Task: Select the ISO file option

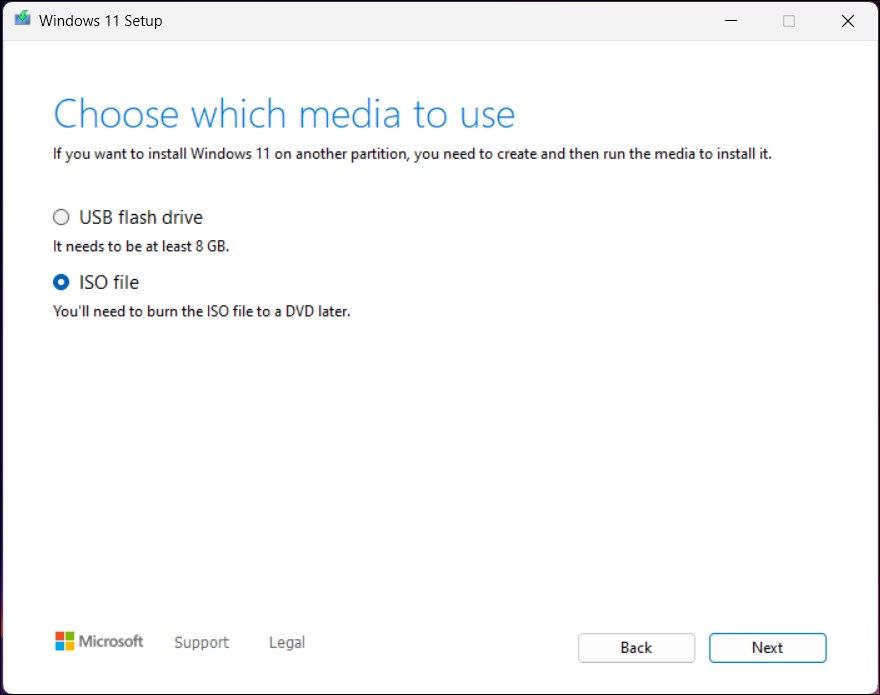Action: pyautogui.click(x=61, y=282)
